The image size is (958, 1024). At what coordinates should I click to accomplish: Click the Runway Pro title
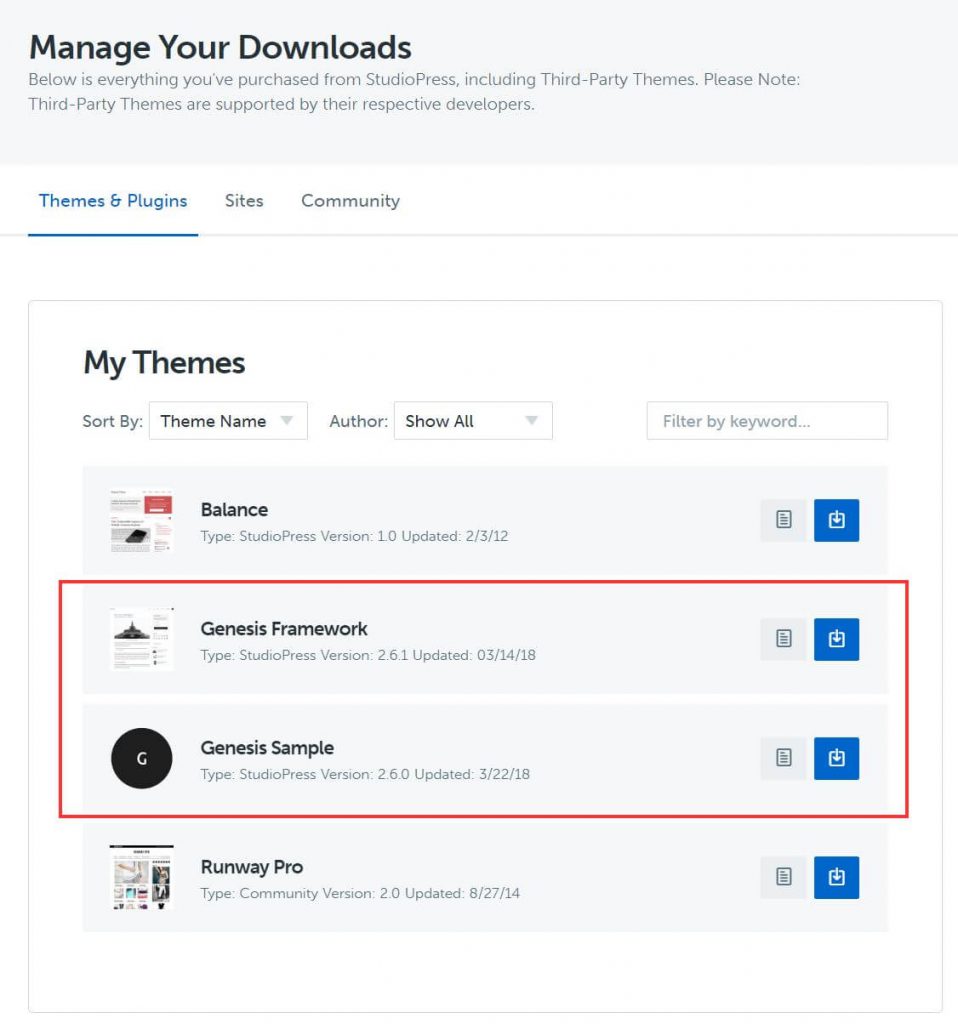[251, 867]
